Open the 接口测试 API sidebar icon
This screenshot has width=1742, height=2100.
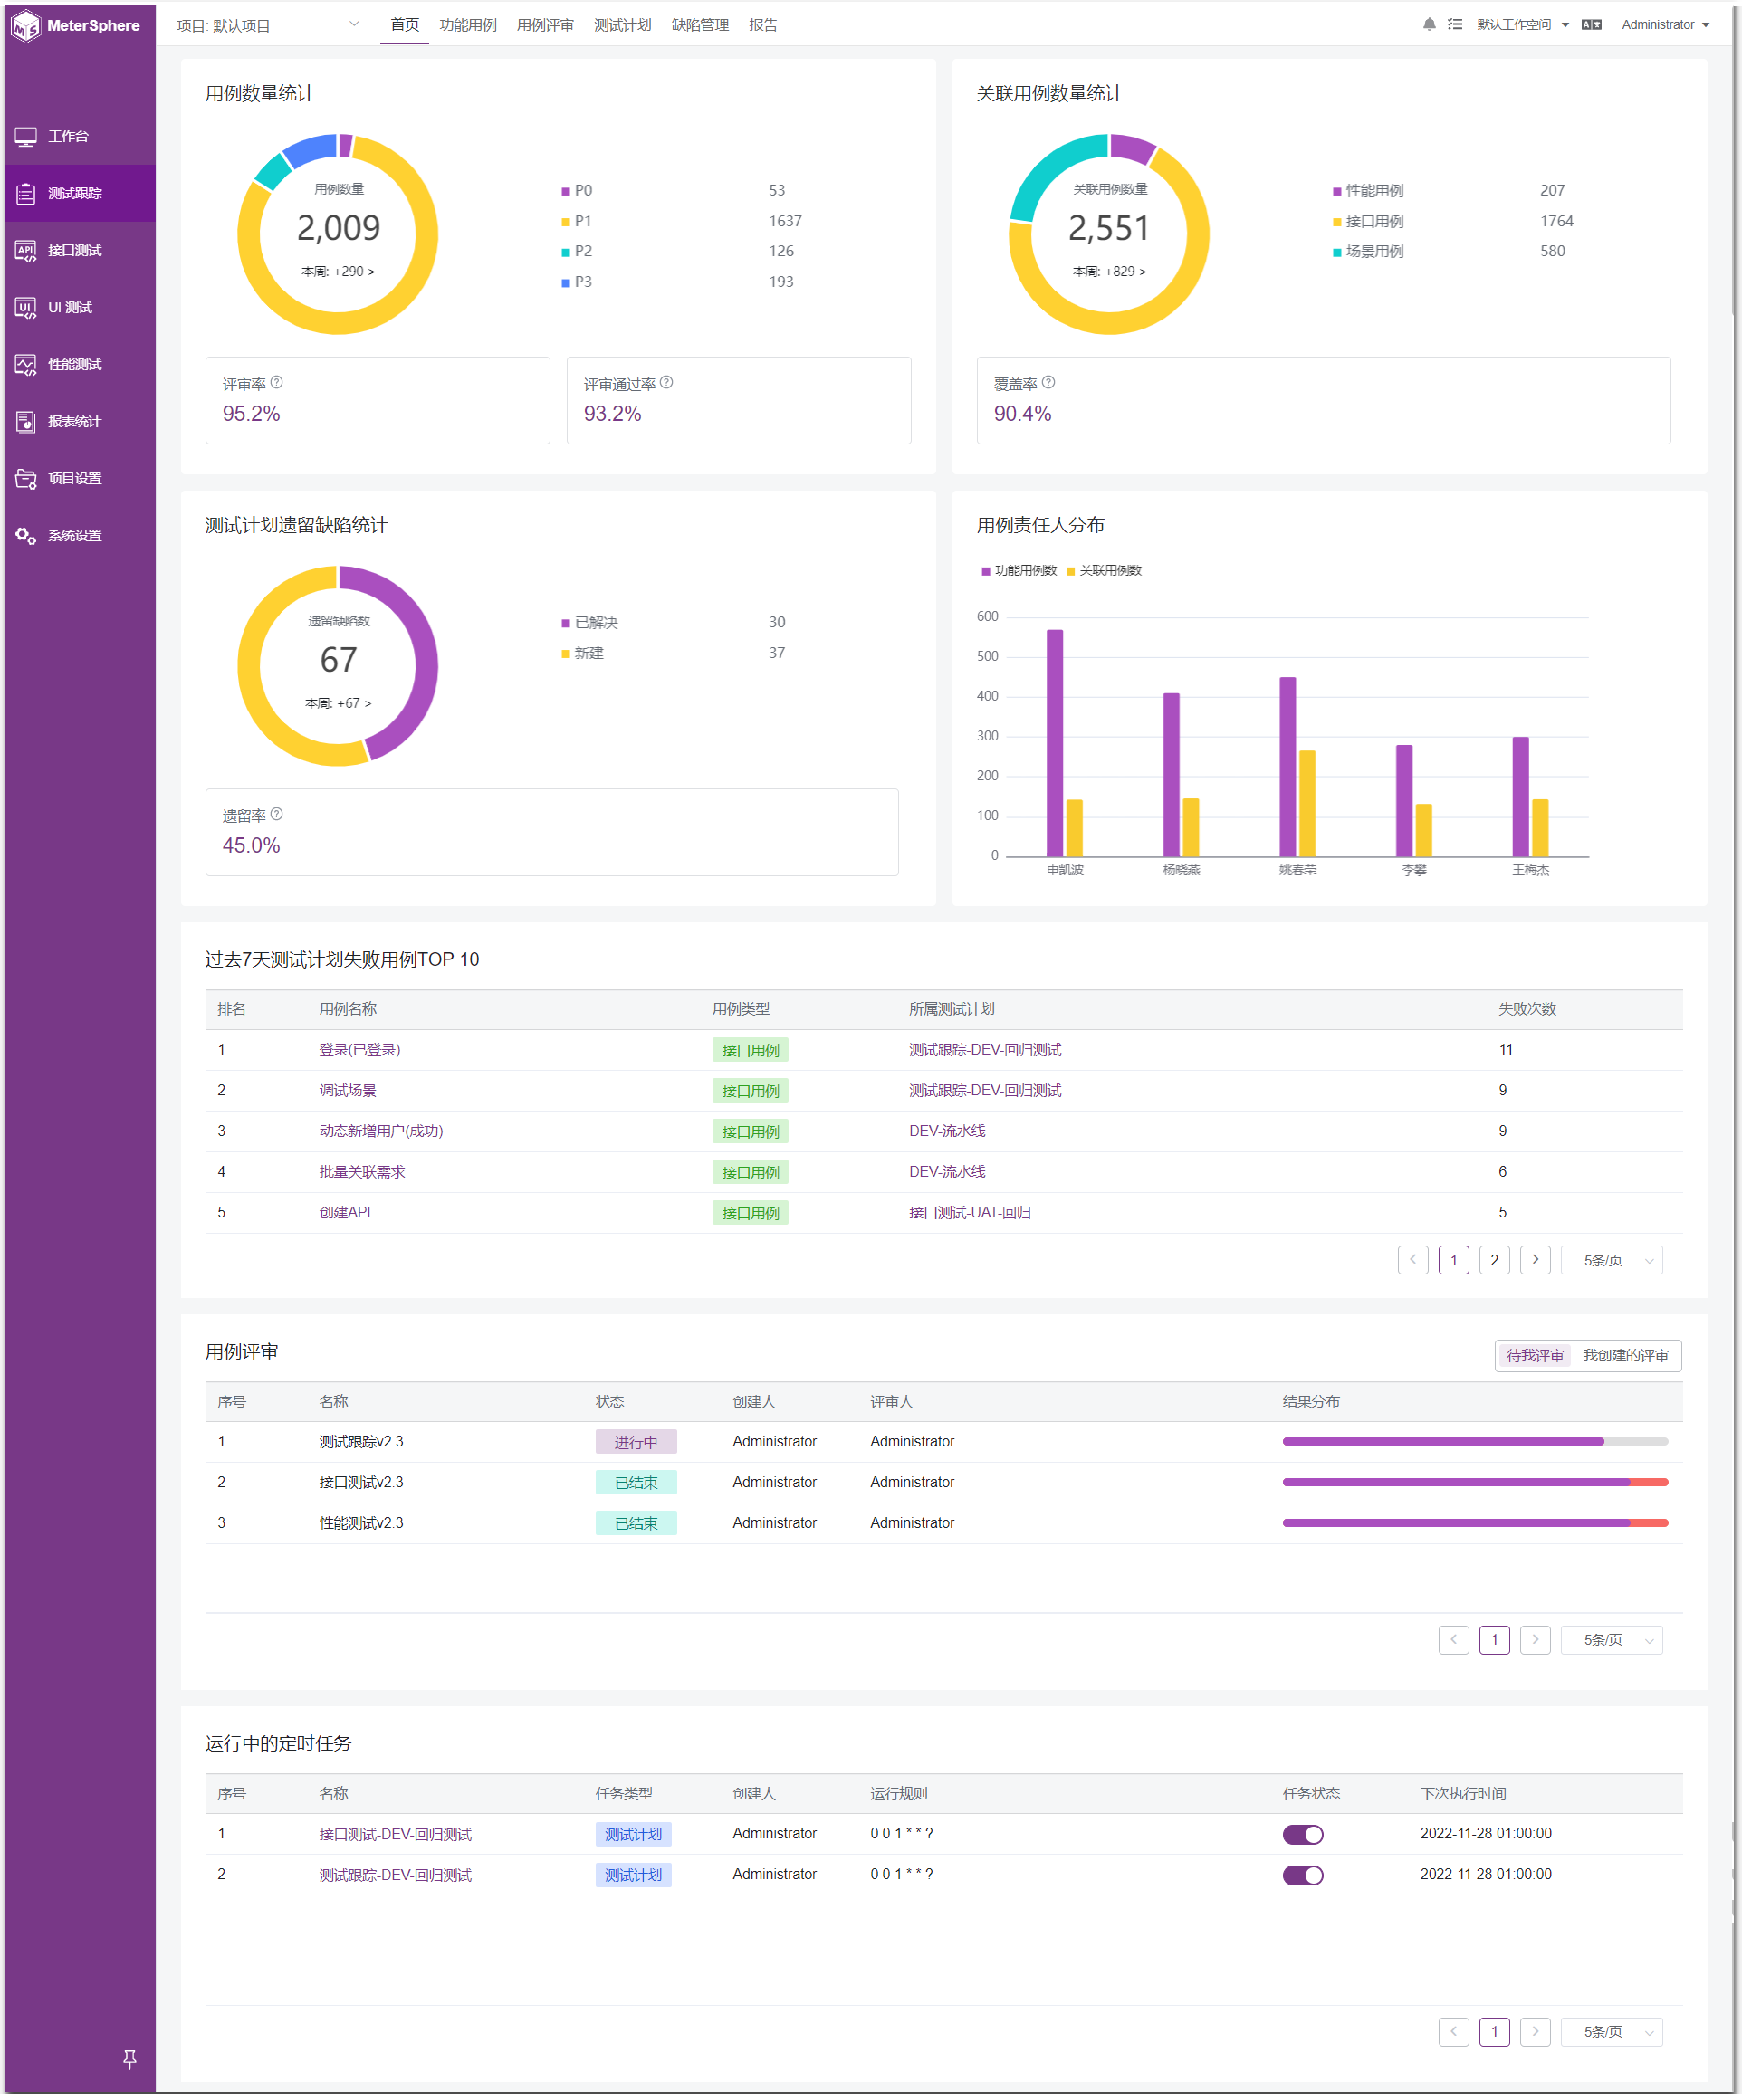26,250
